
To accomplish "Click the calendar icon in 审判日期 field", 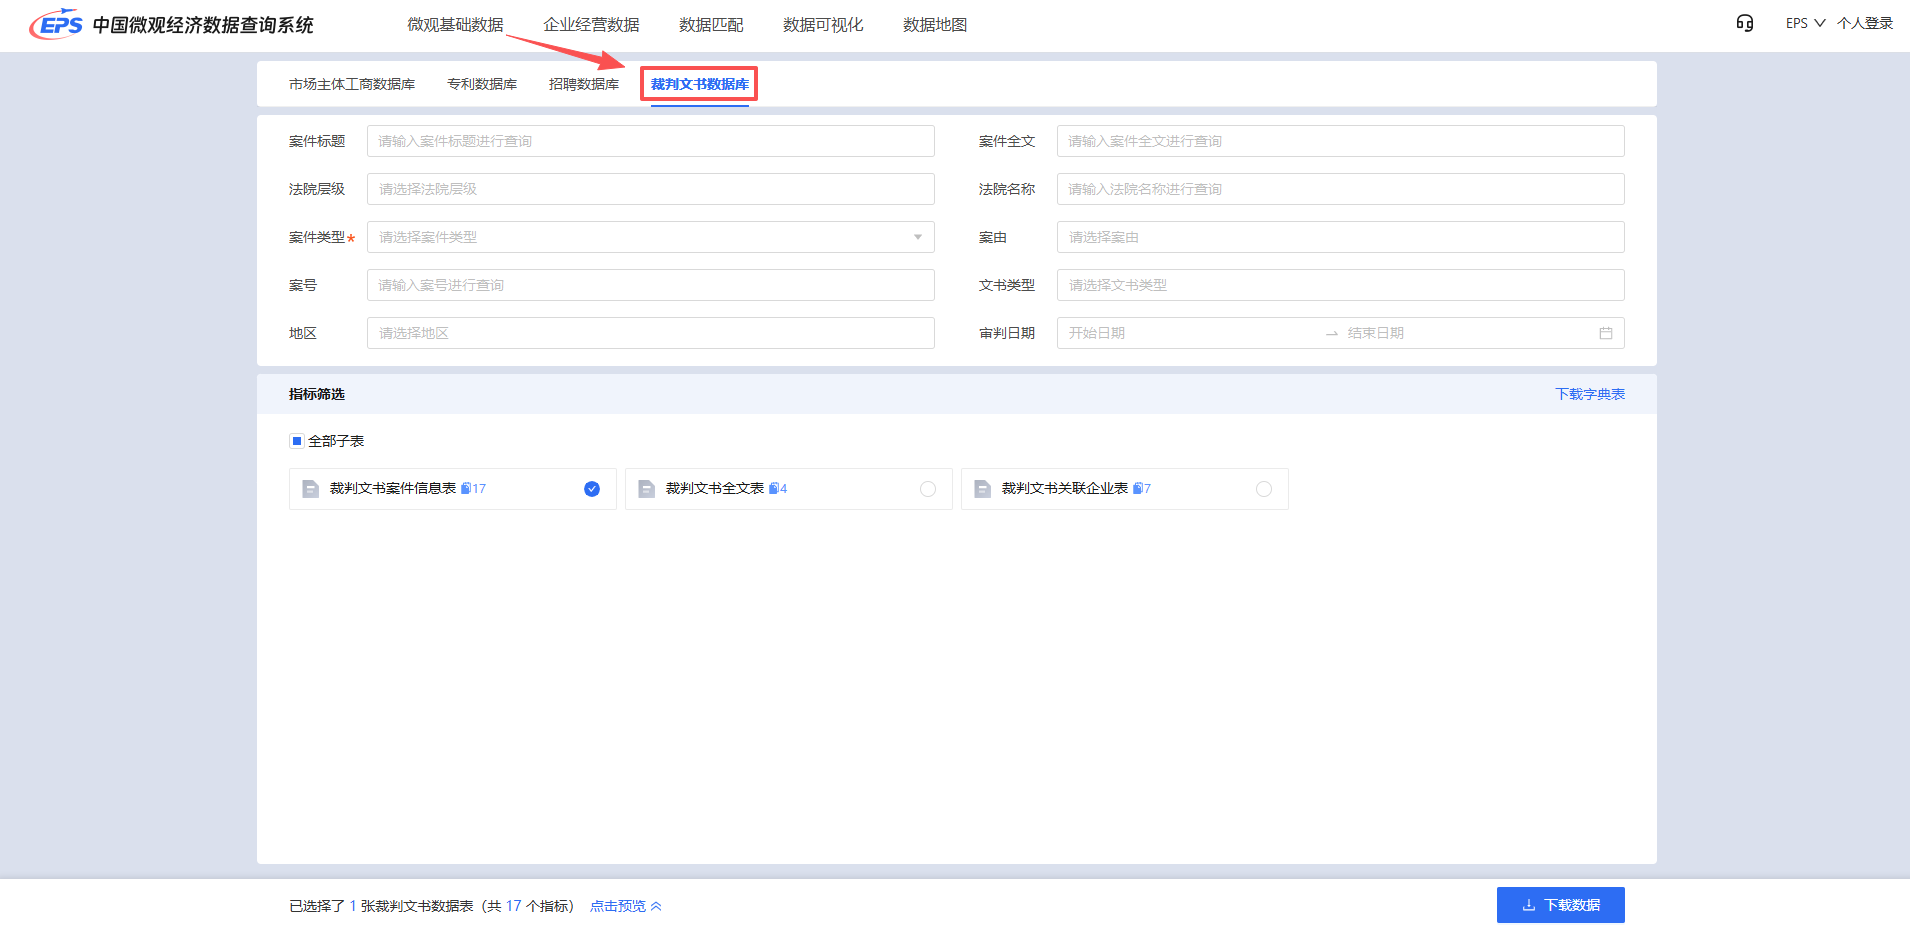I will [x=1607, y=332].
